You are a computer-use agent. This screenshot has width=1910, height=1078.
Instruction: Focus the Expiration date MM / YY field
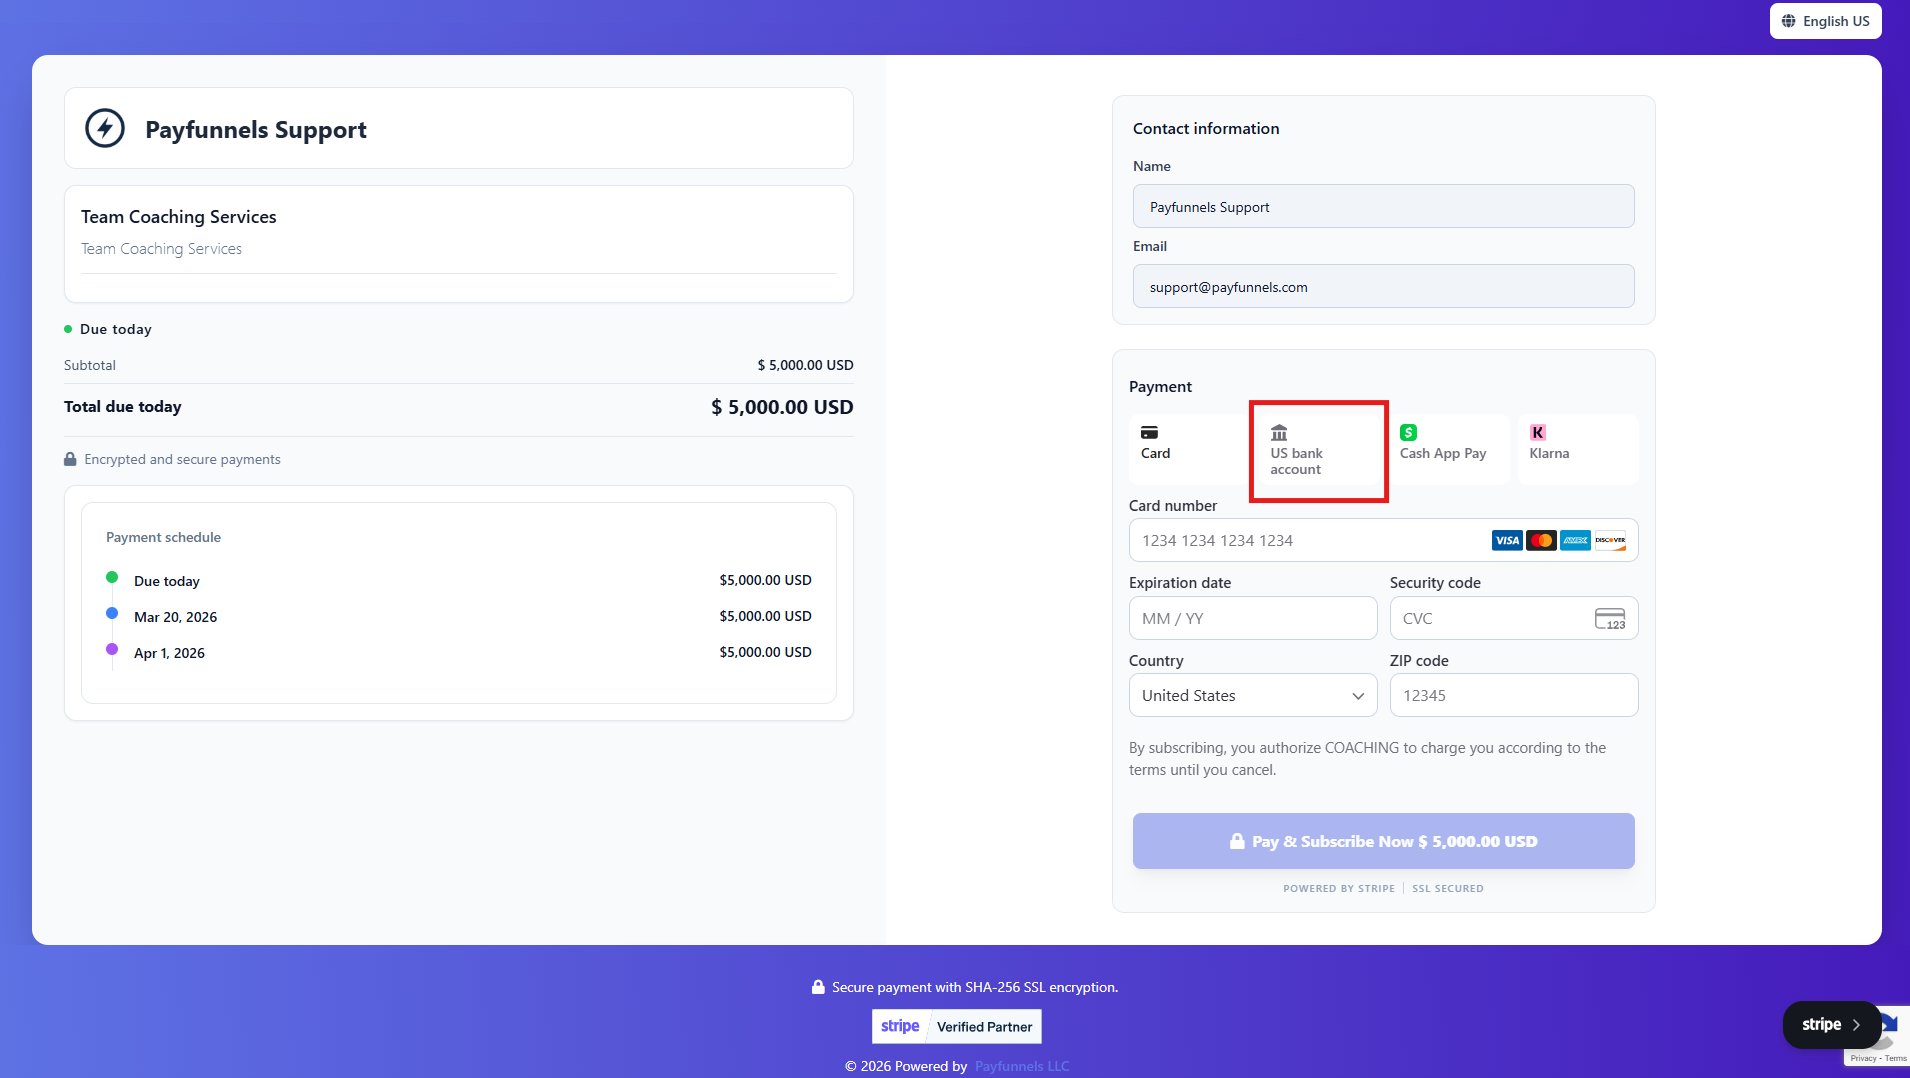[1253, 619]
